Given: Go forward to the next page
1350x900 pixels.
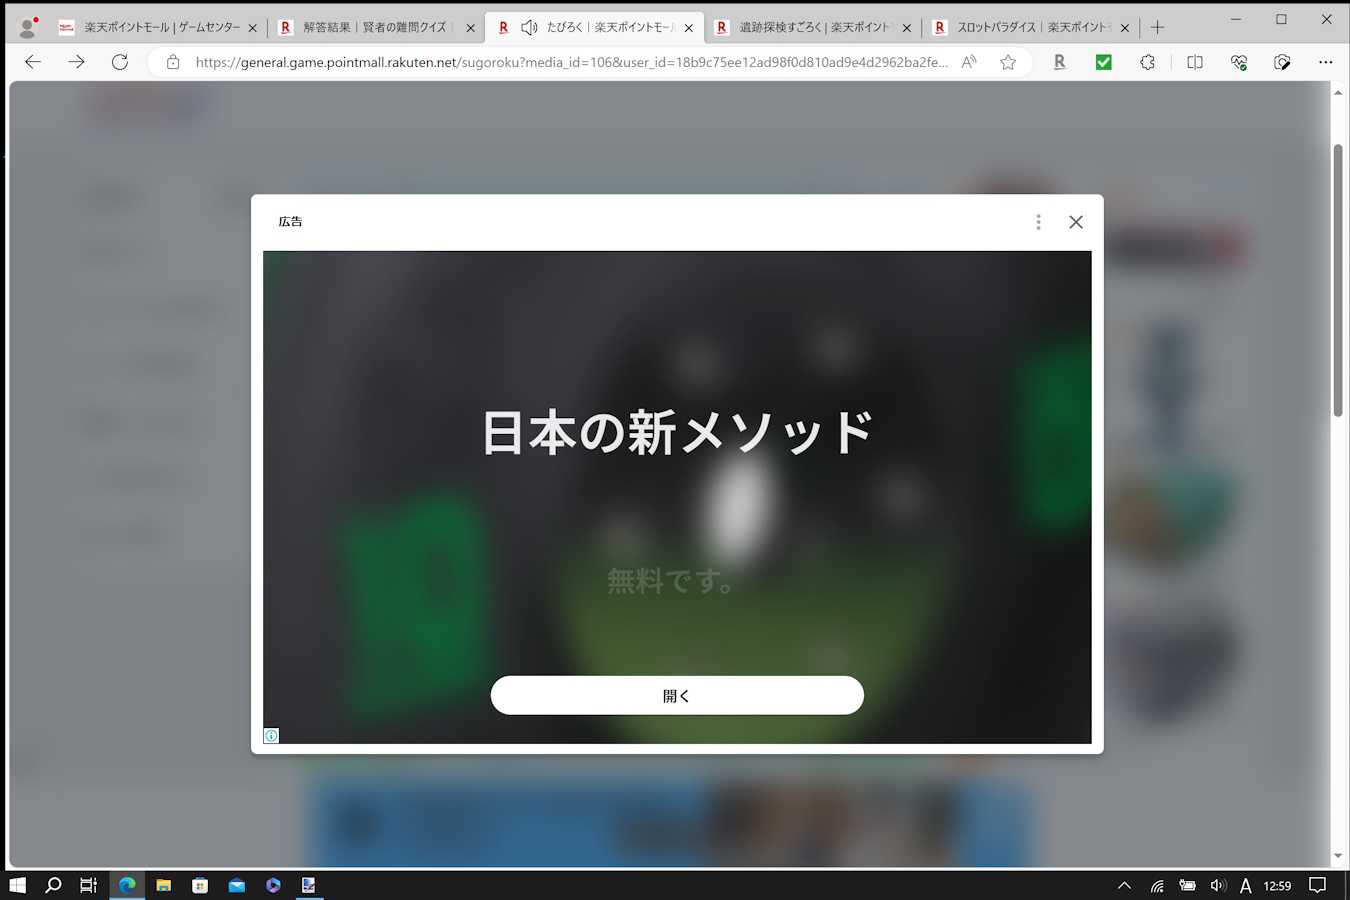Looking at the screenshot, I should click(76, 62).
